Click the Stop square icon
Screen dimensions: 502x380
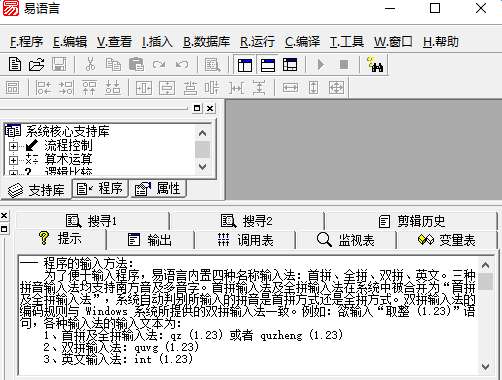click(x=344, y=64)
